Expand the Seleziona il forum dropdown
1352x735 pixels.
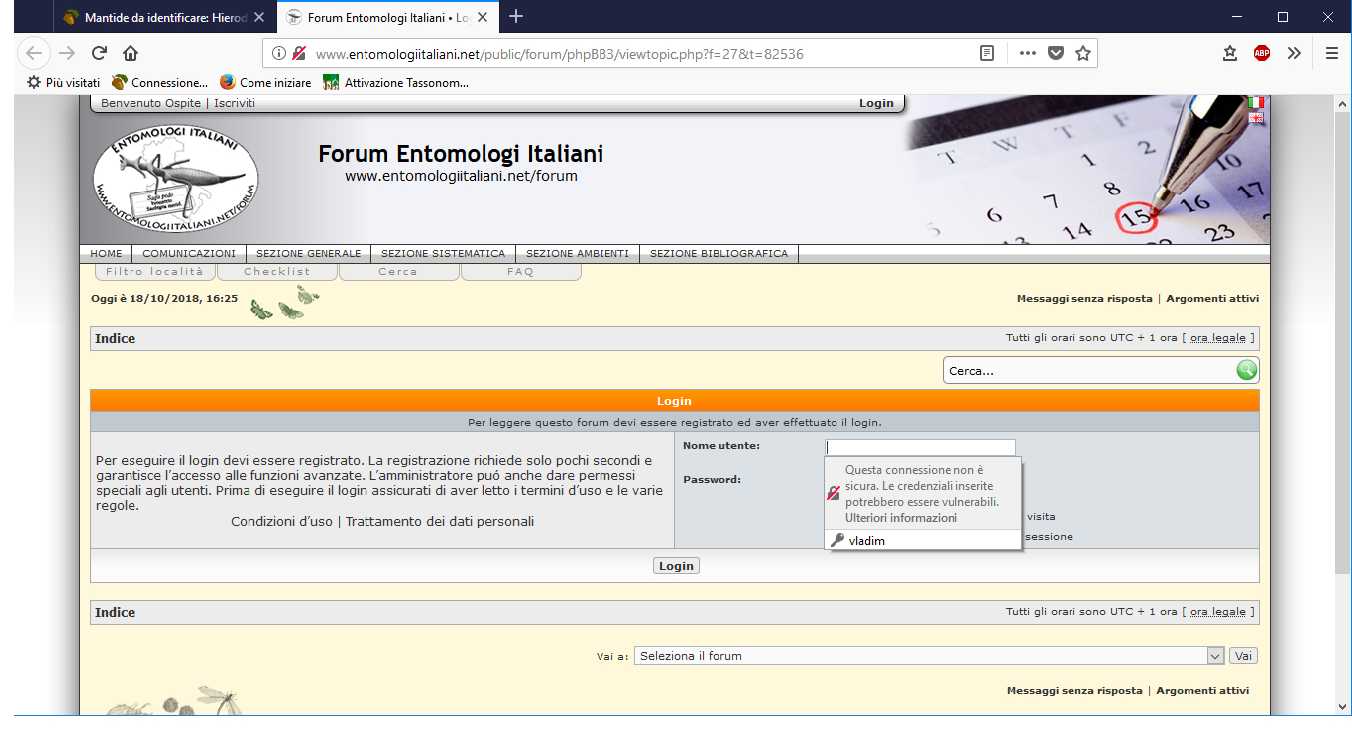point(929,656)
